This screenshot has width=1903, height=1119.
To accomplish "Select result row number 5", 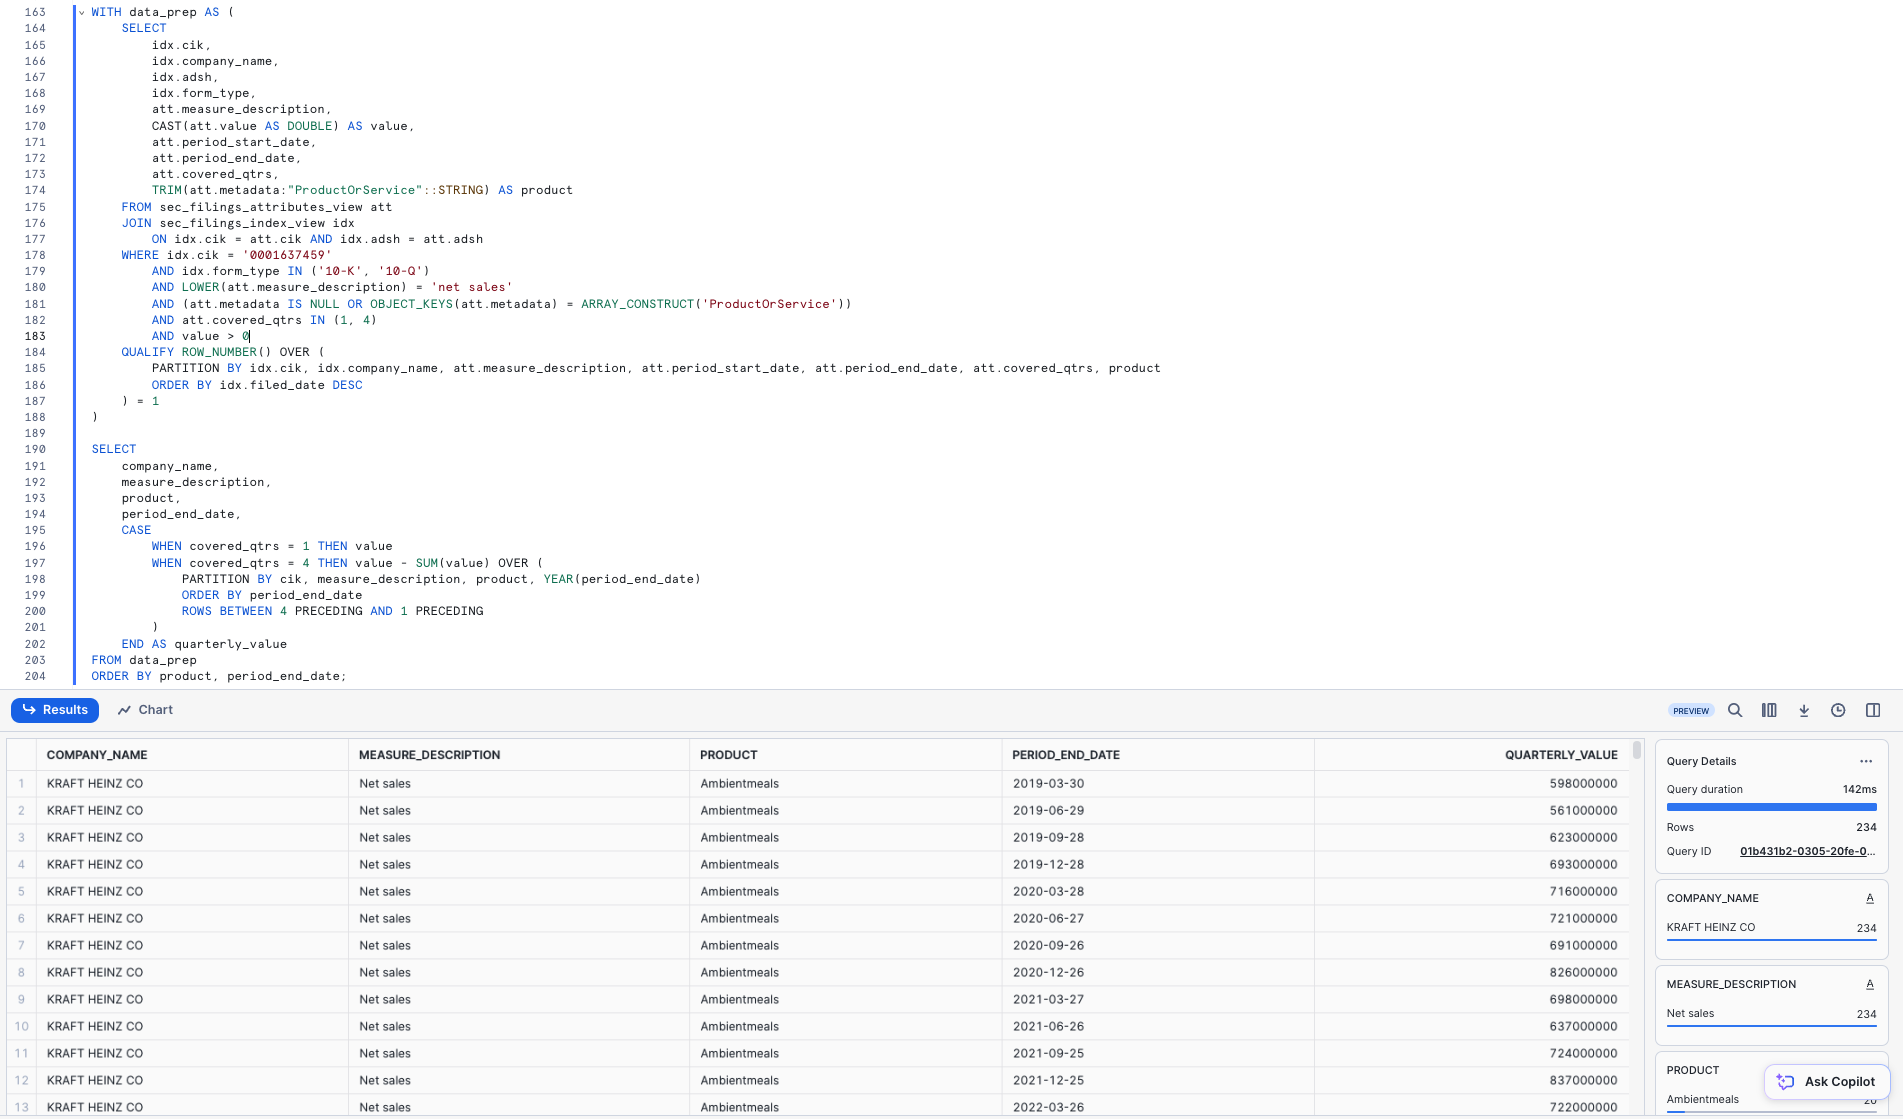I will pos(21,891).
